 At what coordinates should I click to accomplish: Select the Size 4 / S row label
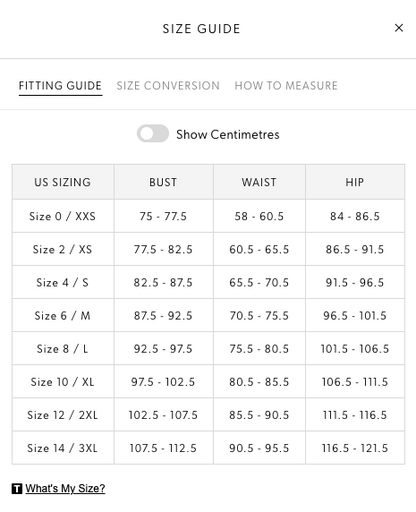(x=63, y=282)
